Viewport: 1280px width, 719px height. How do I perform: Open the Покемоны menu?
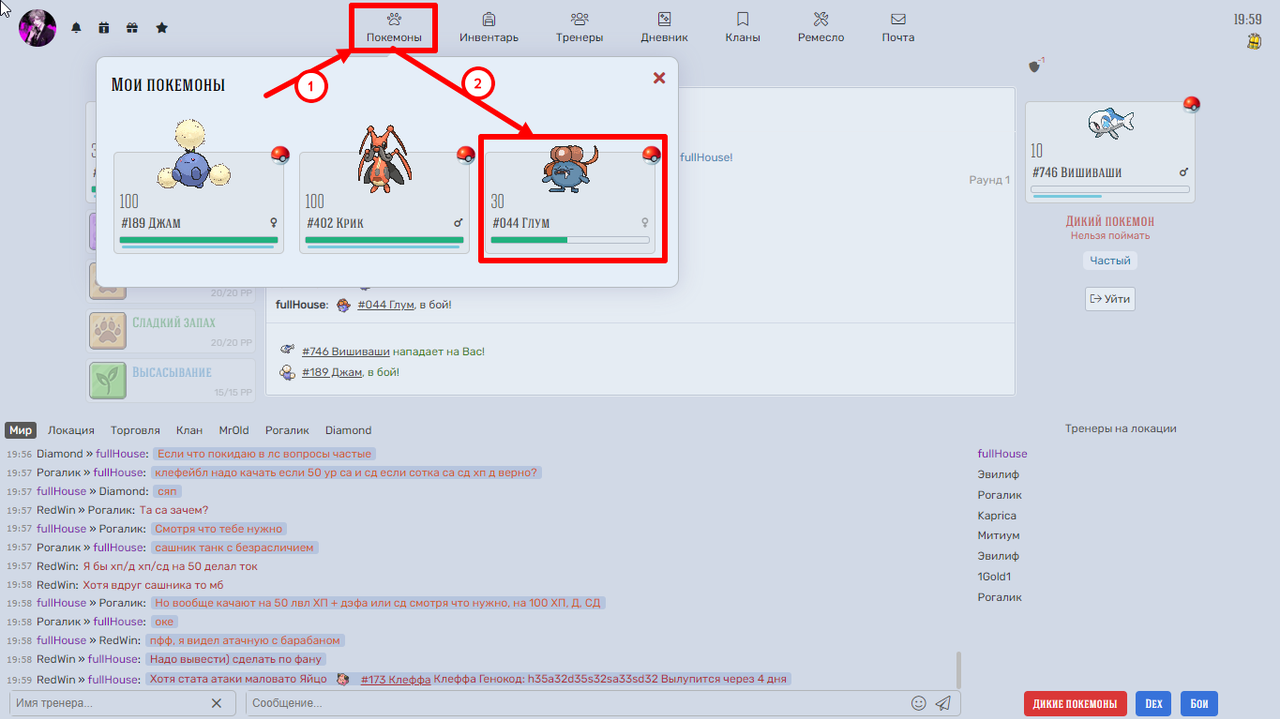pos(394,27)
